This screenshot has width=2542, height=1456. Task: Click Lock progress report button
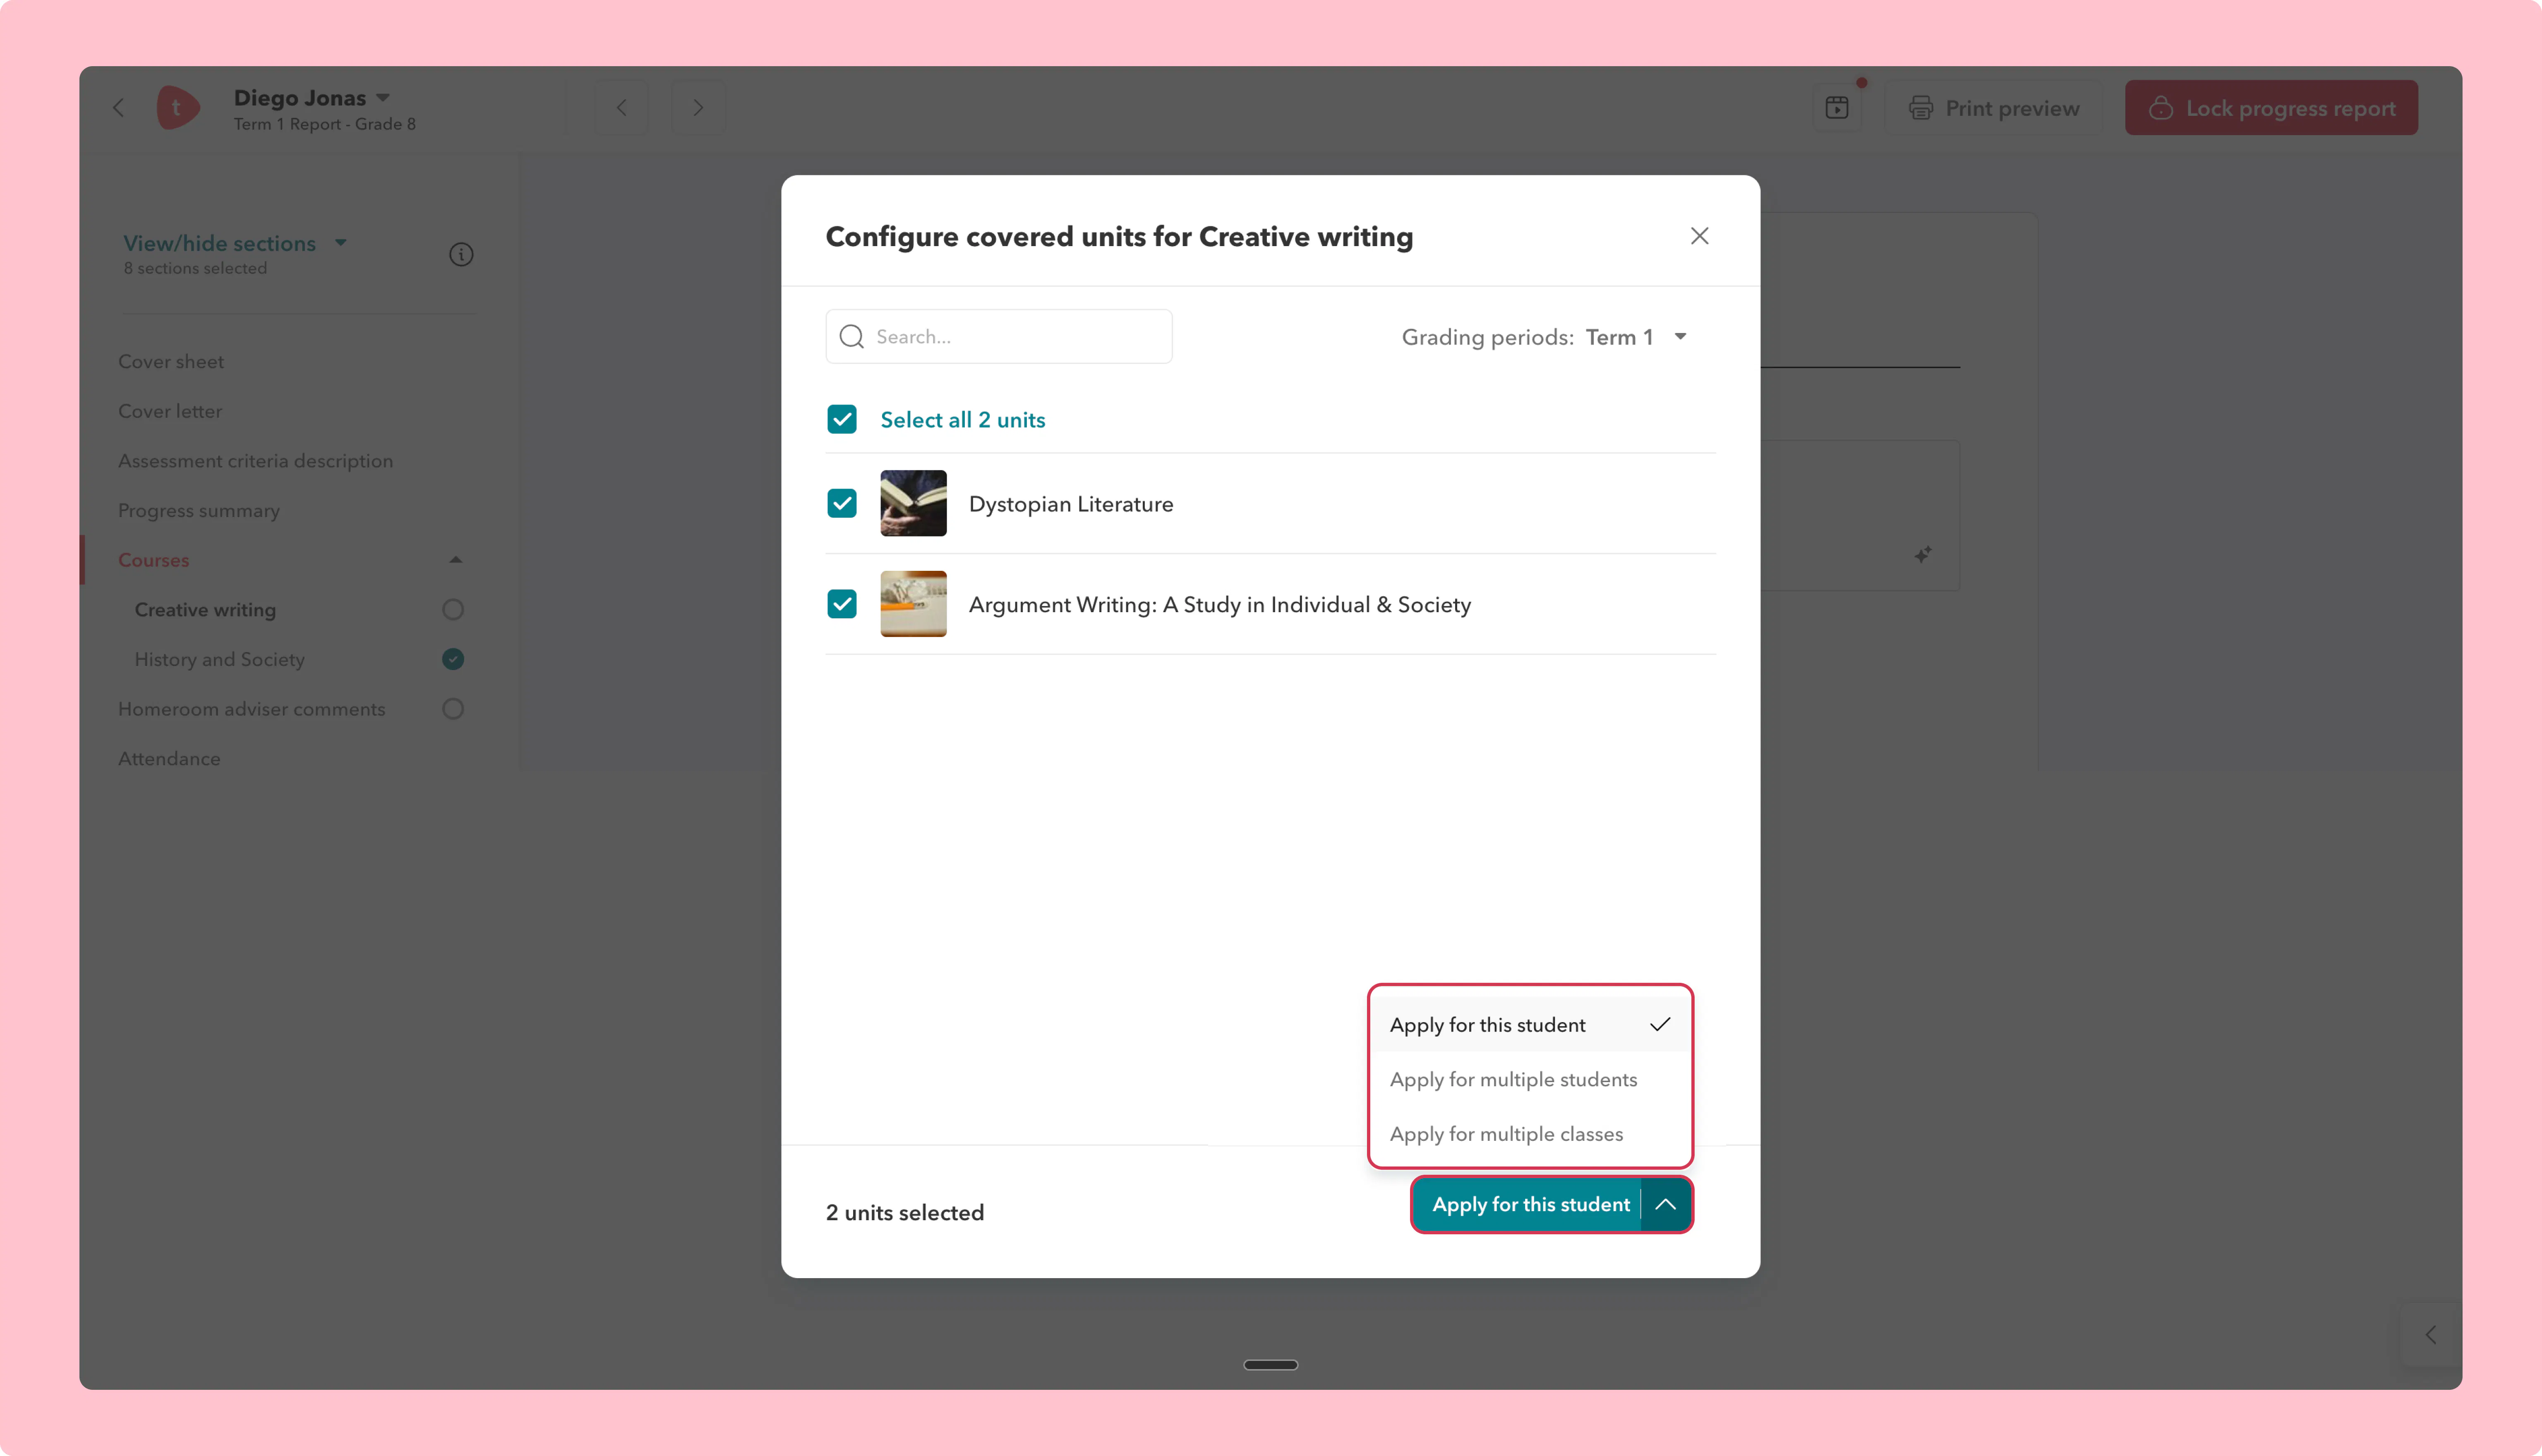tap(2271, 108)
